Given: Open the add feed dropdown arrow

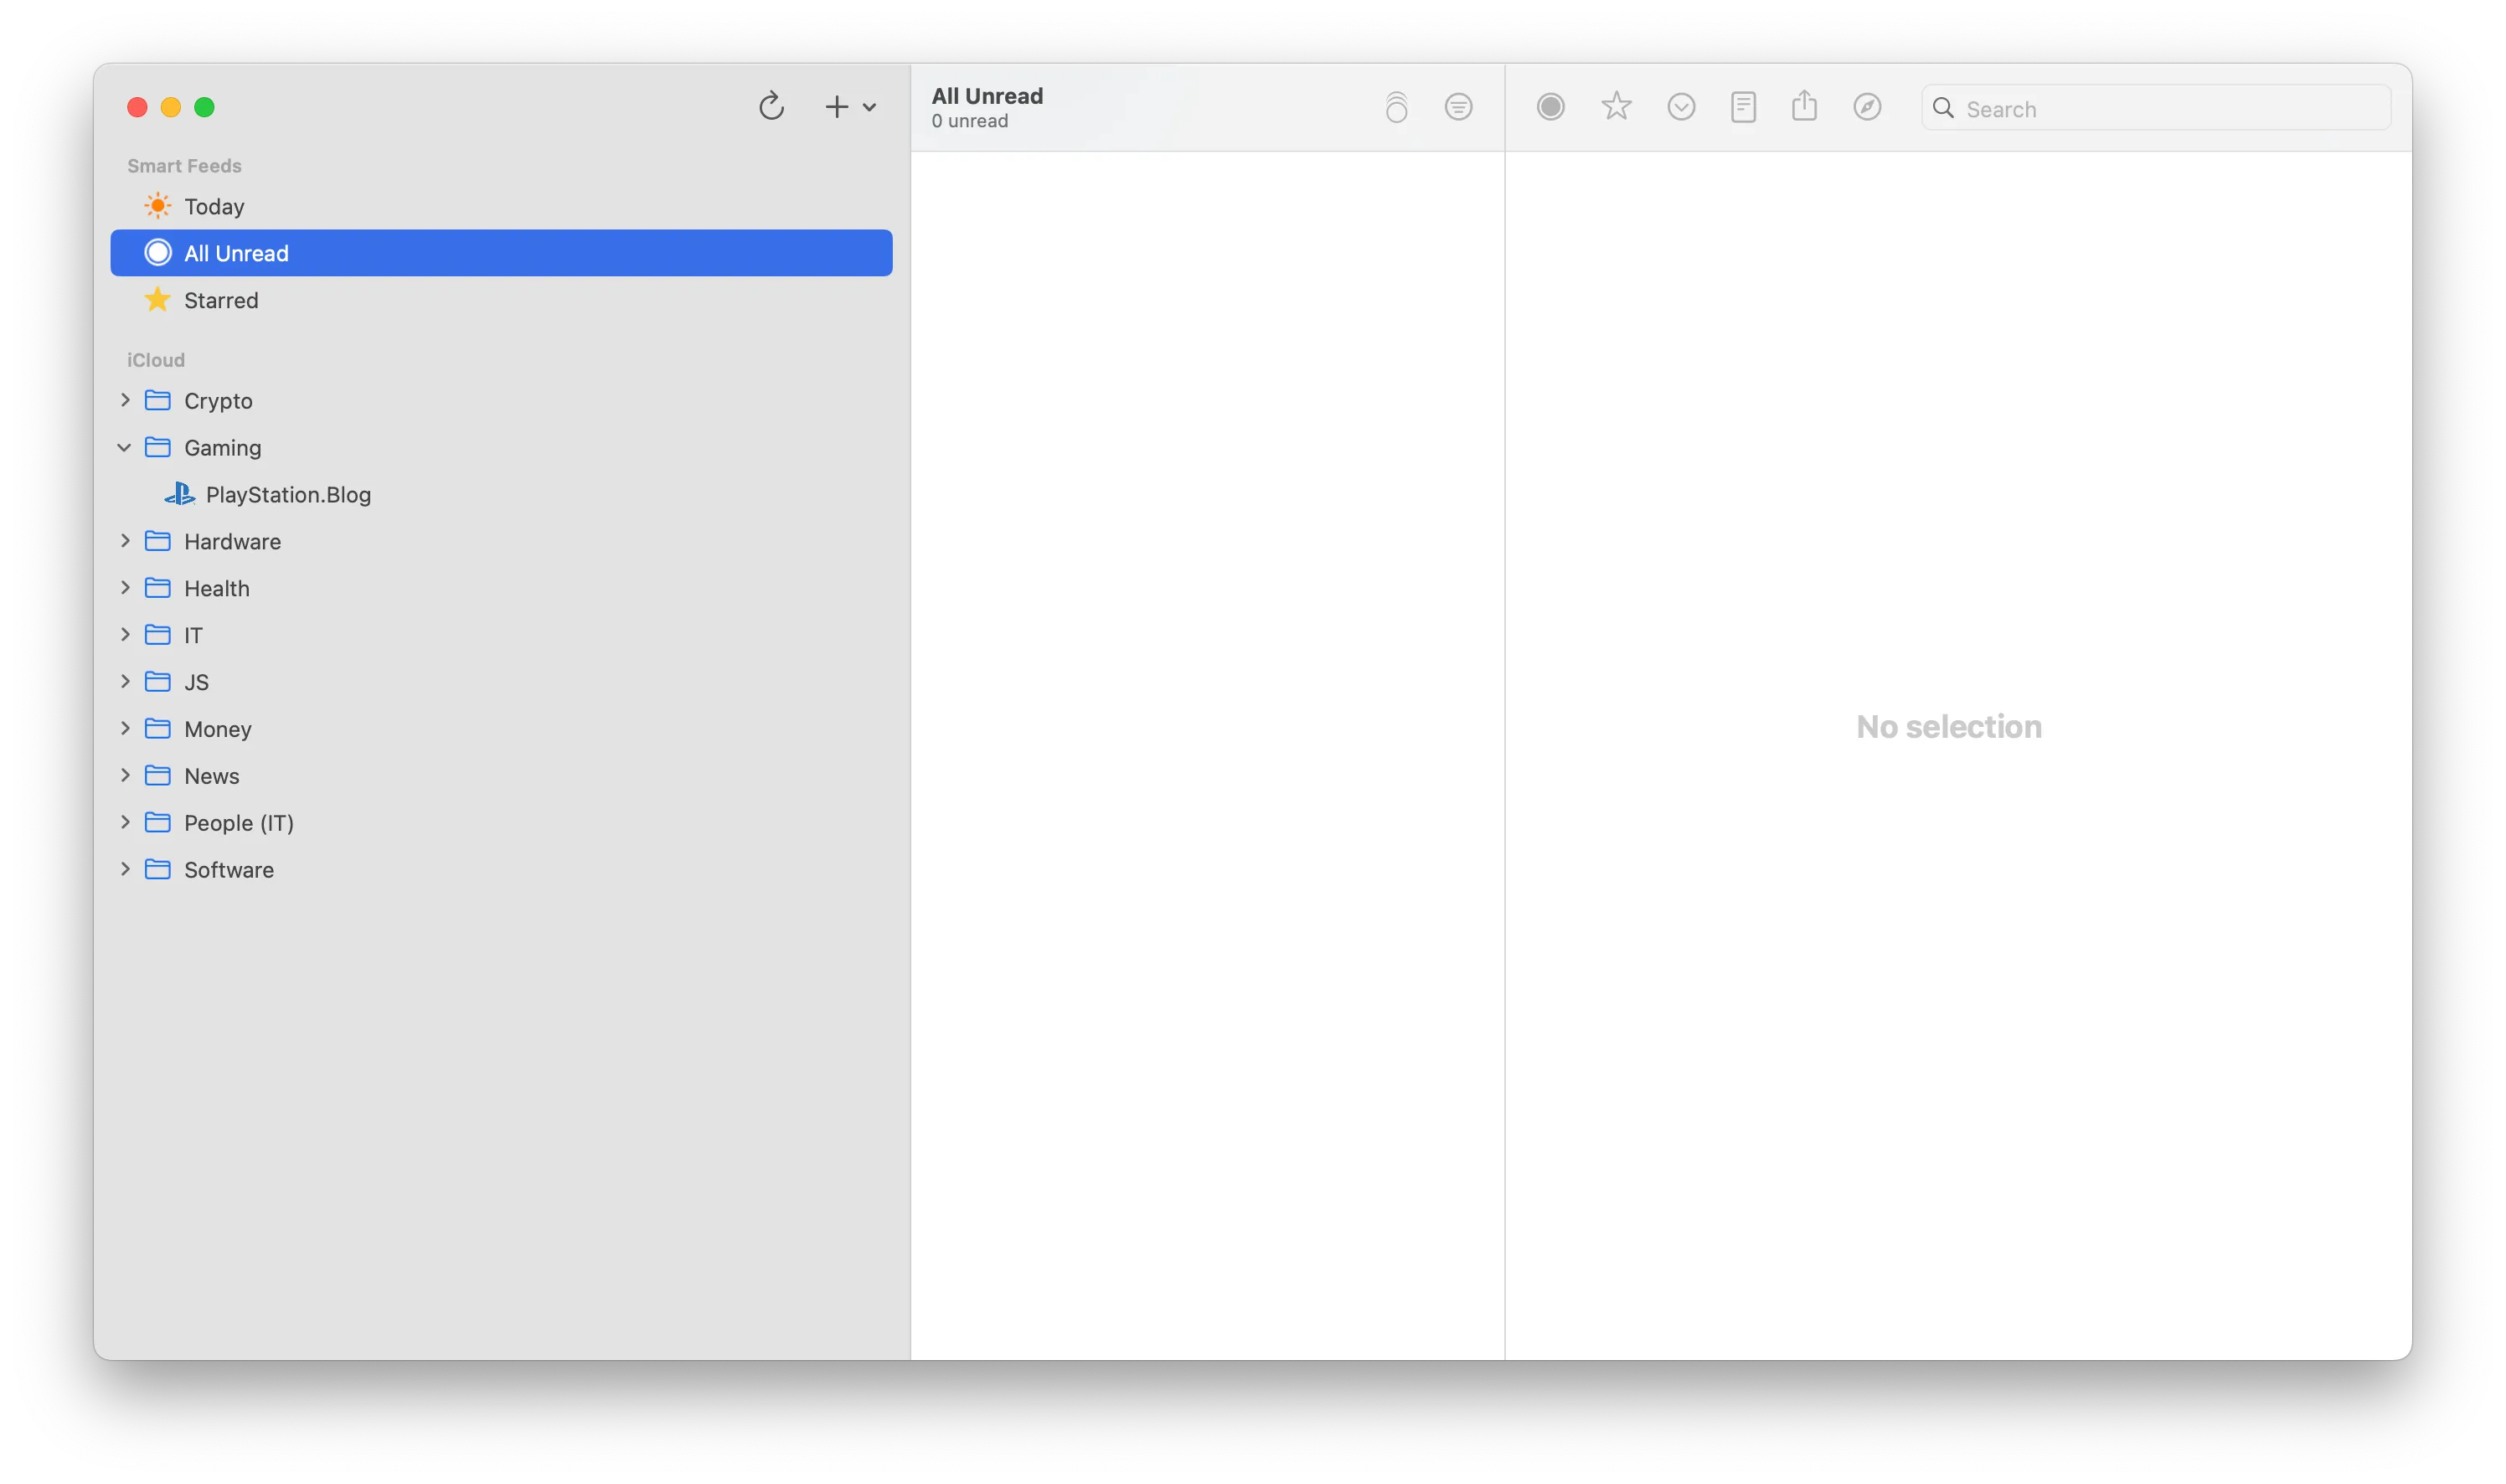Looking at the screenshot, I should pos(870,106).
